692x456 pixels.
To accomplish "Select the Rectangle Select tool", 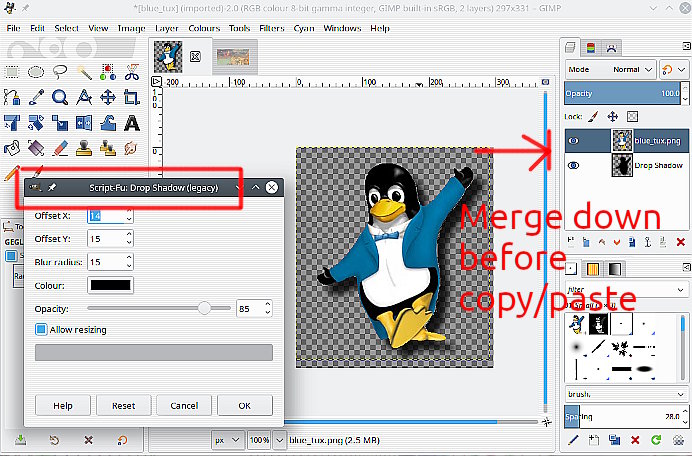I will coord(12,72).
